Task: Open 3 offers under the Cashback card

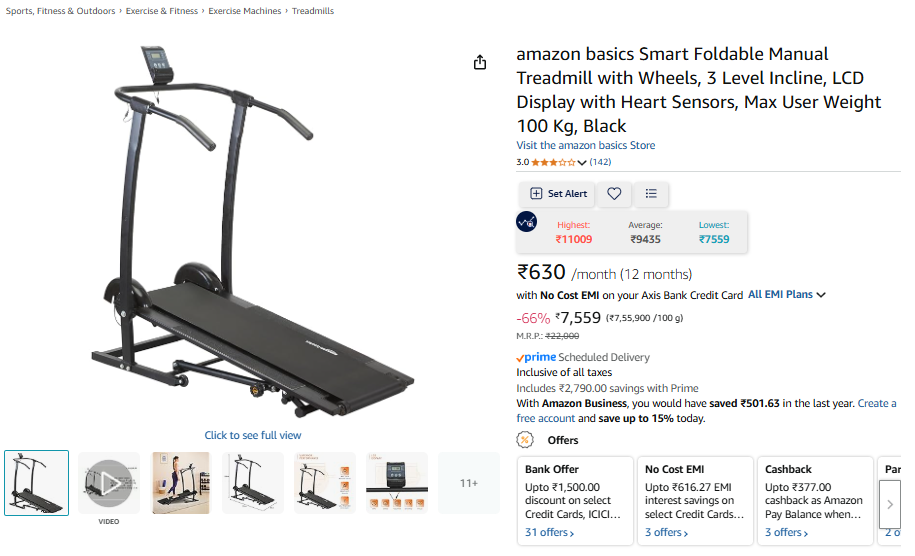Action: coord(787,533)
